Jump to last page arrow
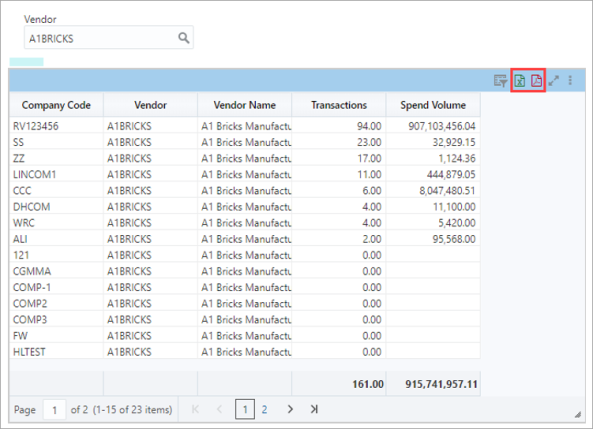 314,409
